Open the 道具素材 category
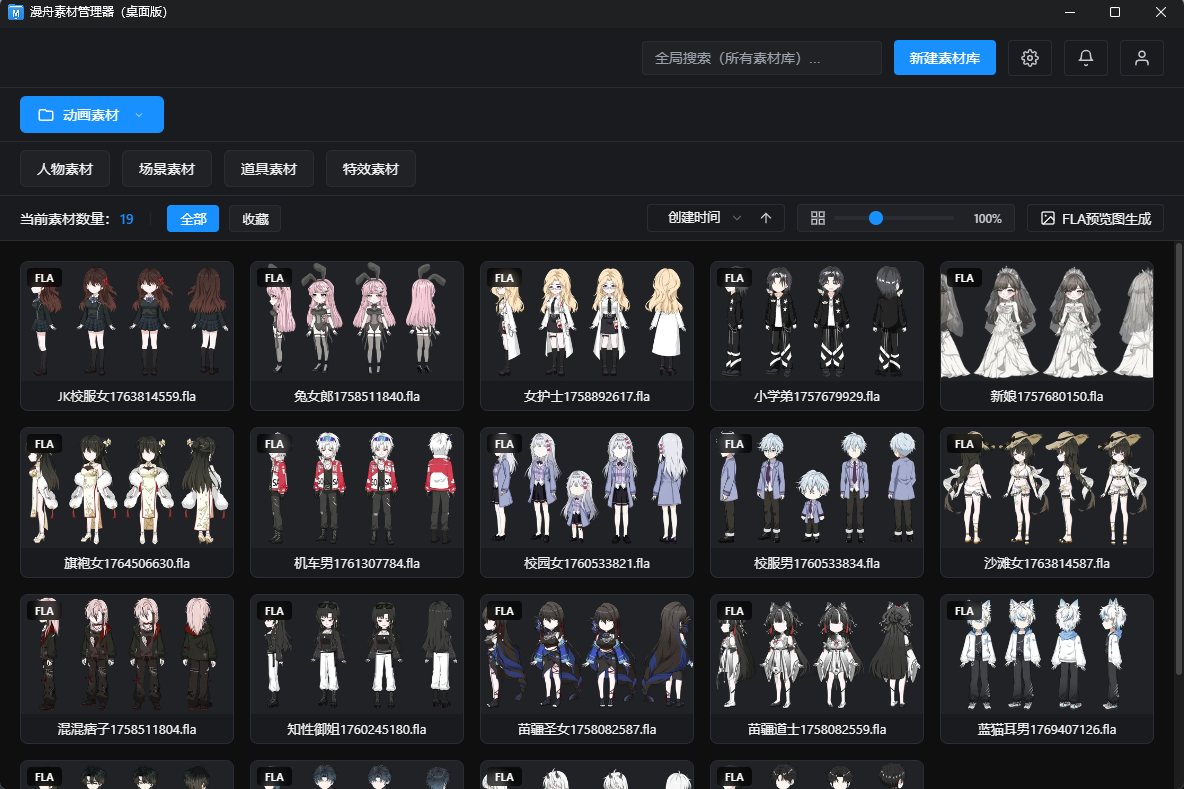1184x789 pixels. click(269, 169)
